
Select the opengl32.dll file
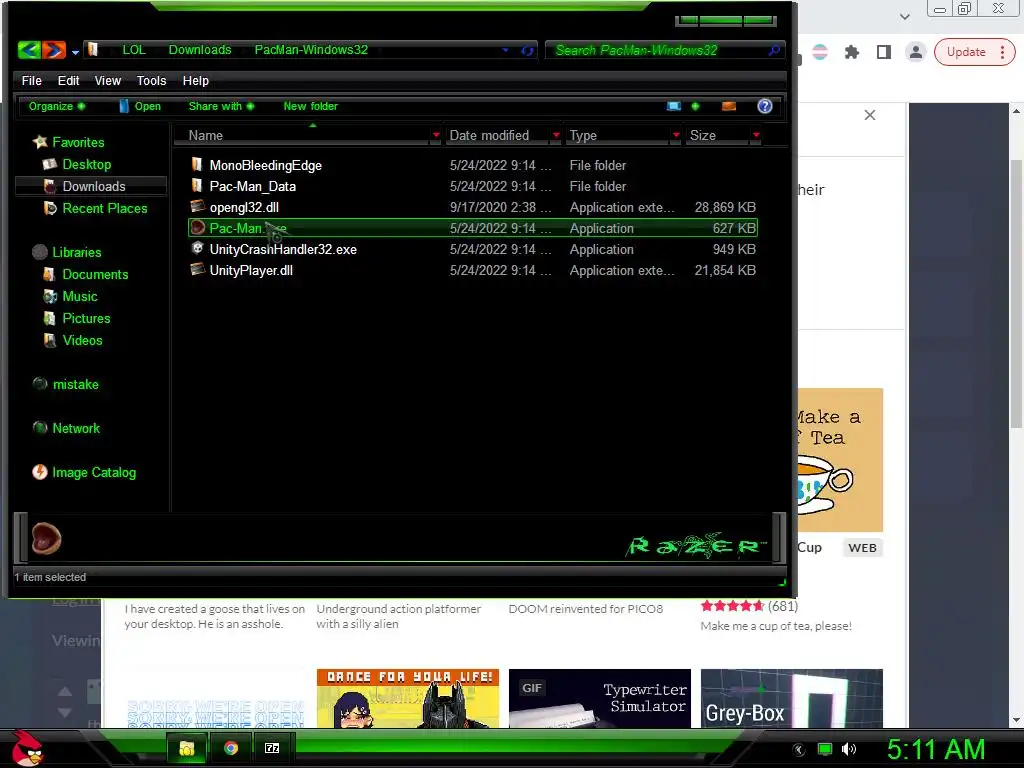473,207
